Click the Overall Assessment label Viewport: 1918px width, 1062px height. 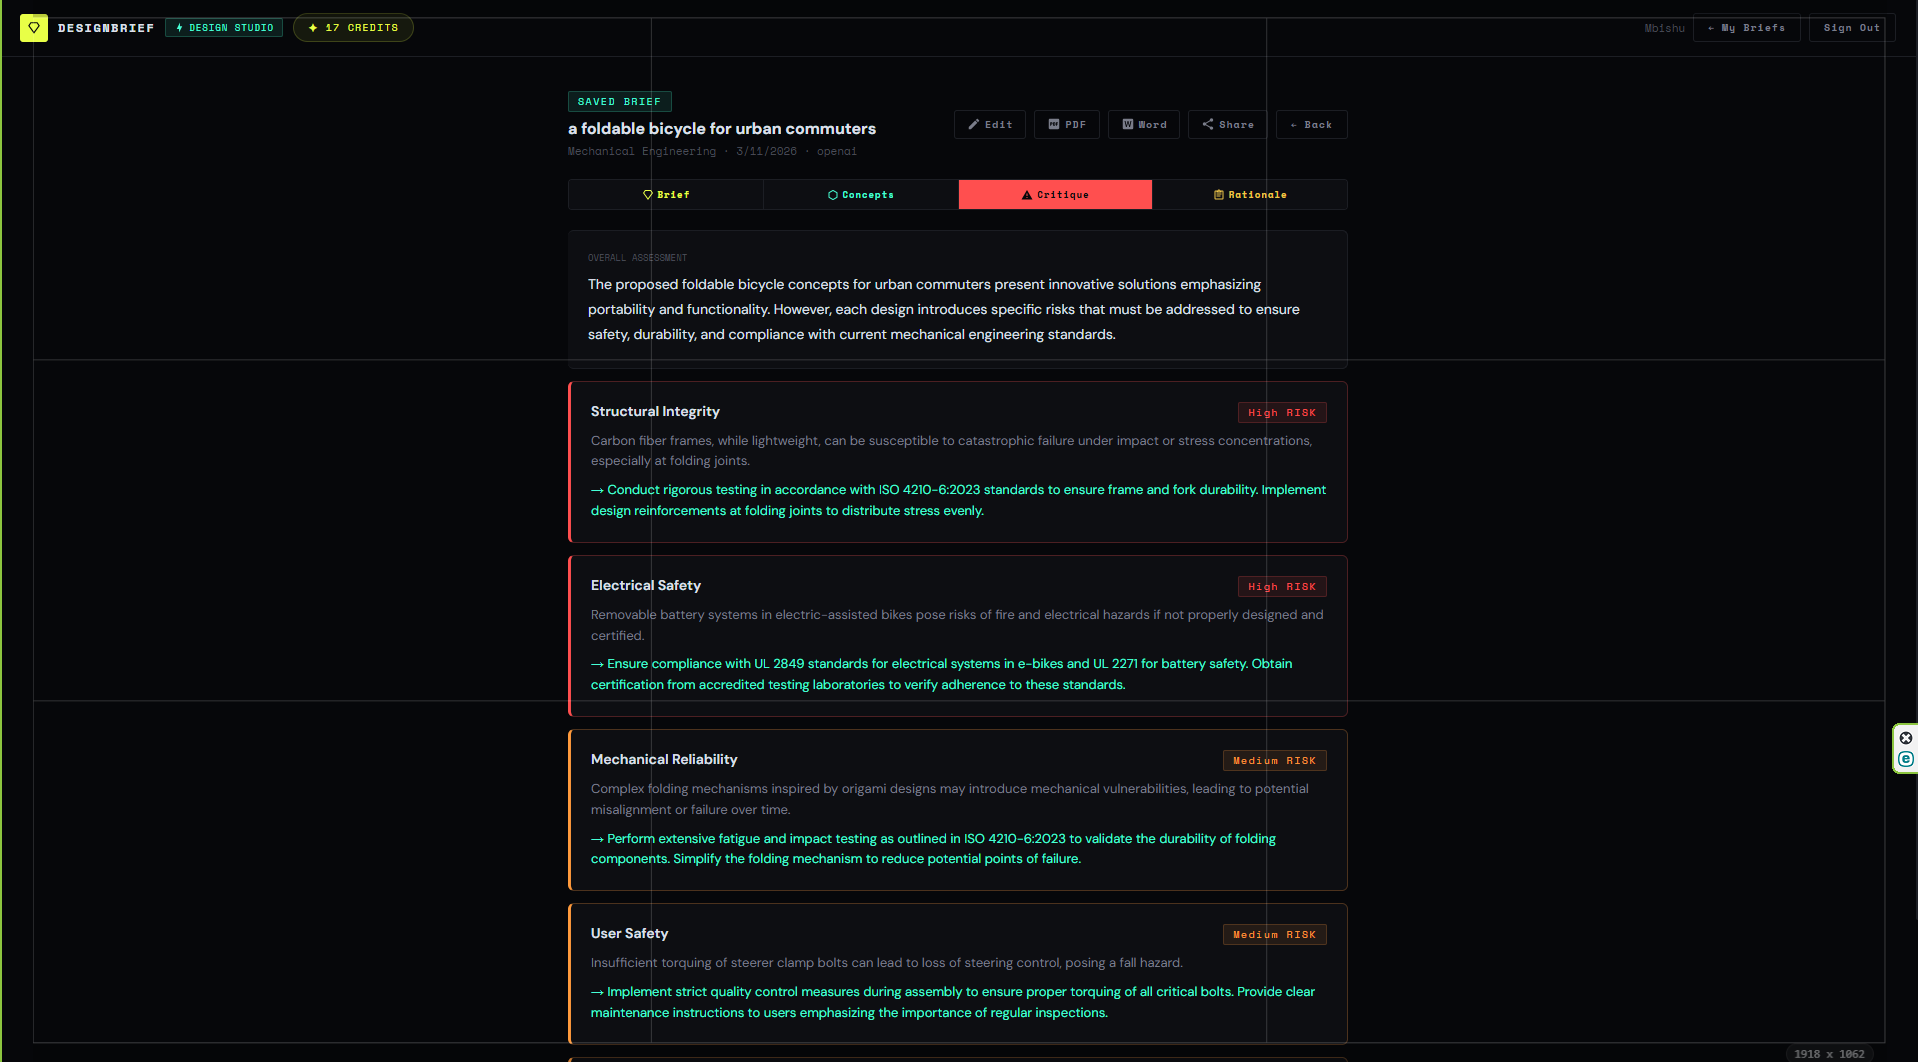(x=637, y=258)
